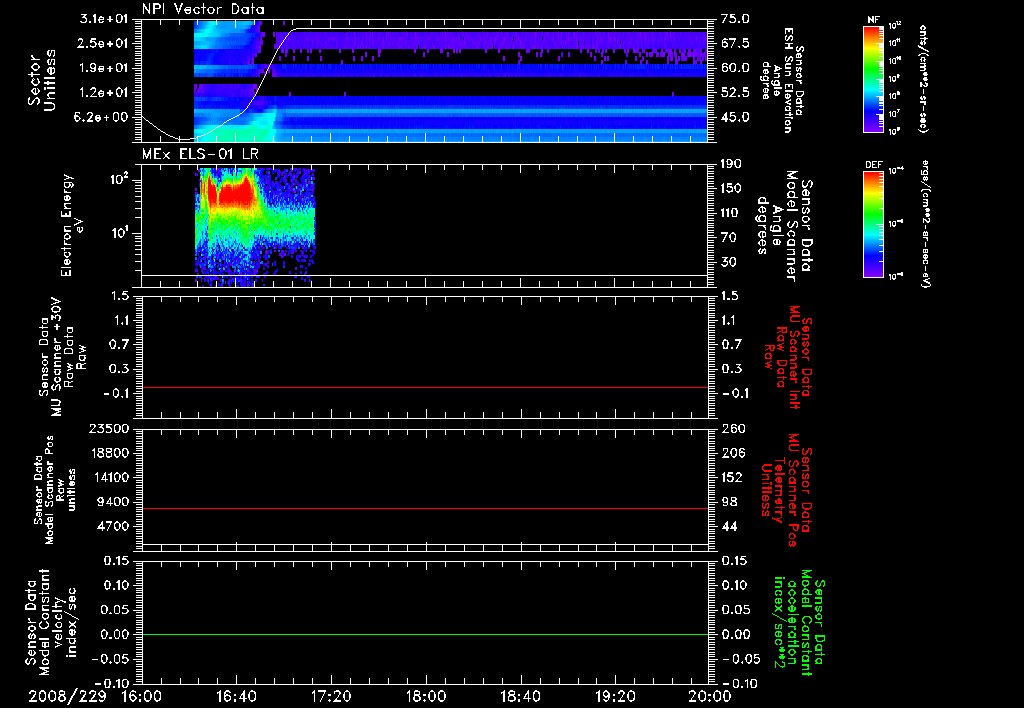Viewport: 1024px width, 708px height.
Task: Click the "16:40" time axis label
Action: [x=236, y=696]
